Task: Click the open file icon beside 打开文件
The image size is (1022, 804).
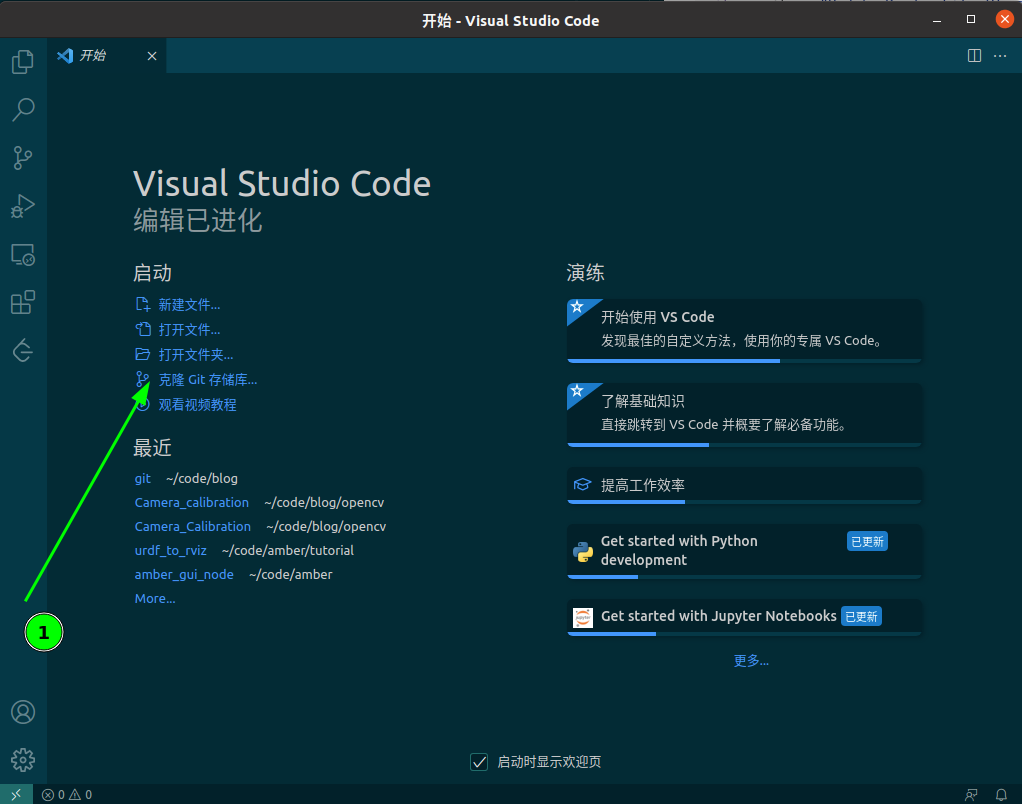Action: click(x=142, y=329)
